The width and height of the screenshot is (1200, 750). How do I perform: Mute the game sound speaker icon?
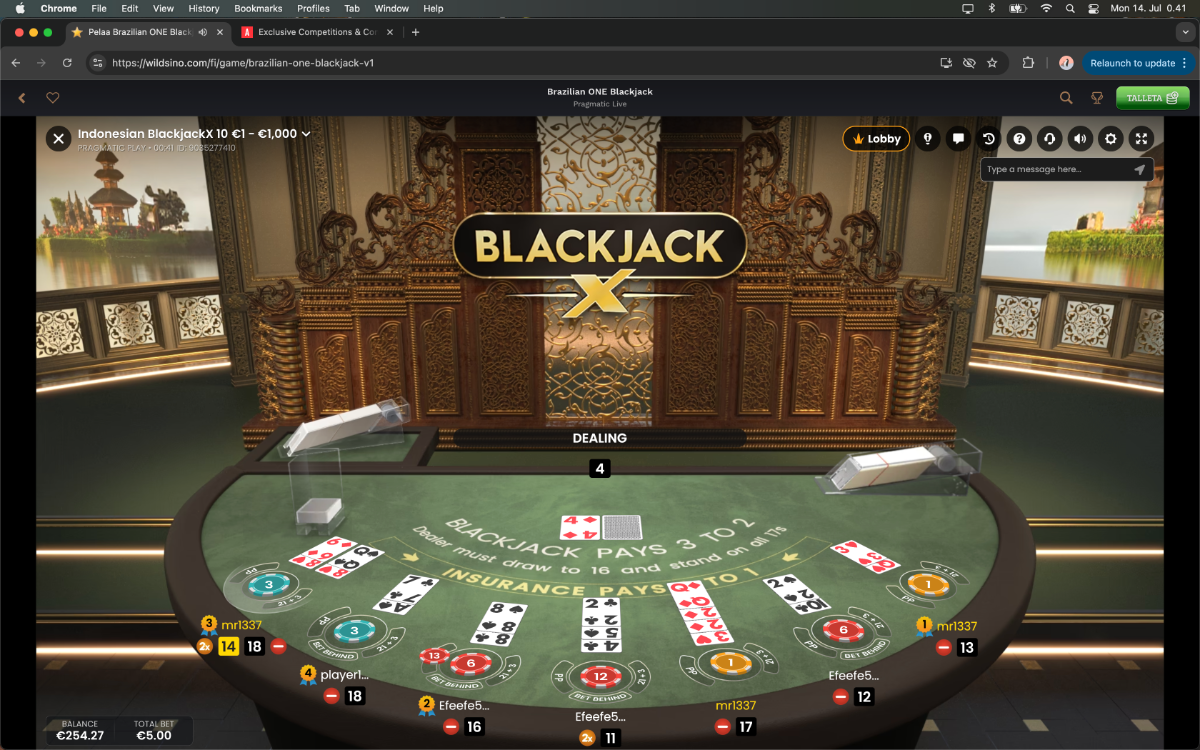[1080, 139]
